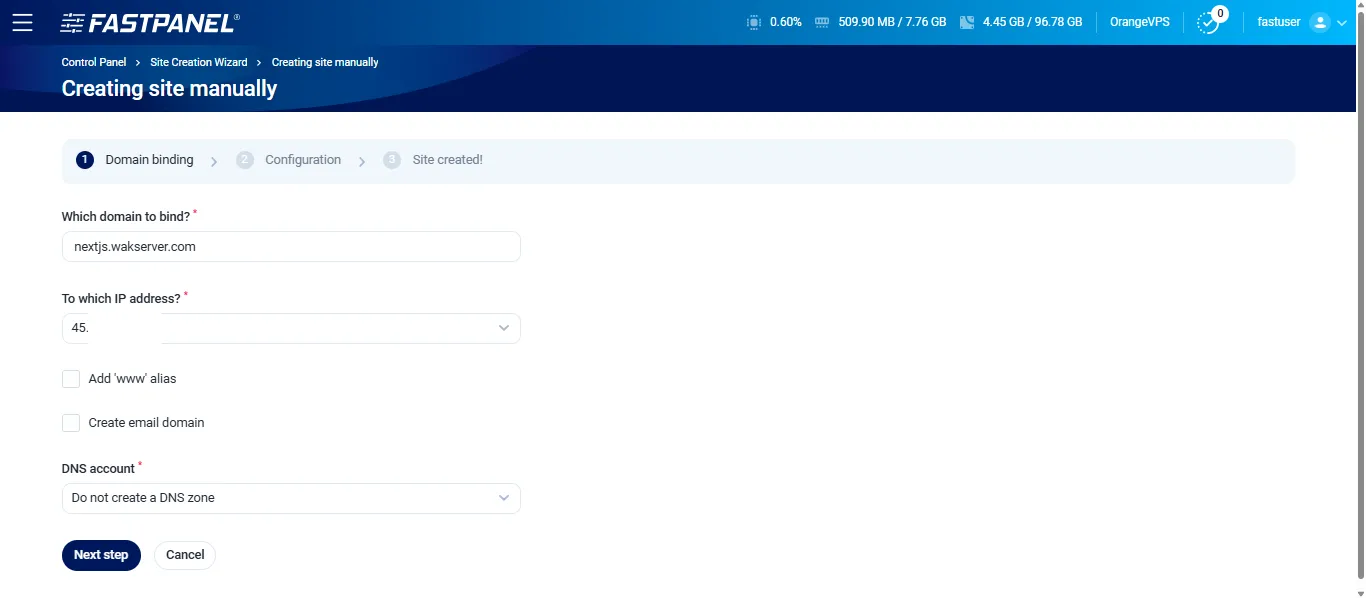This screenshot has width=1366, height=598.
Task: Click the Site created step circle
Action: coord(391,159)
